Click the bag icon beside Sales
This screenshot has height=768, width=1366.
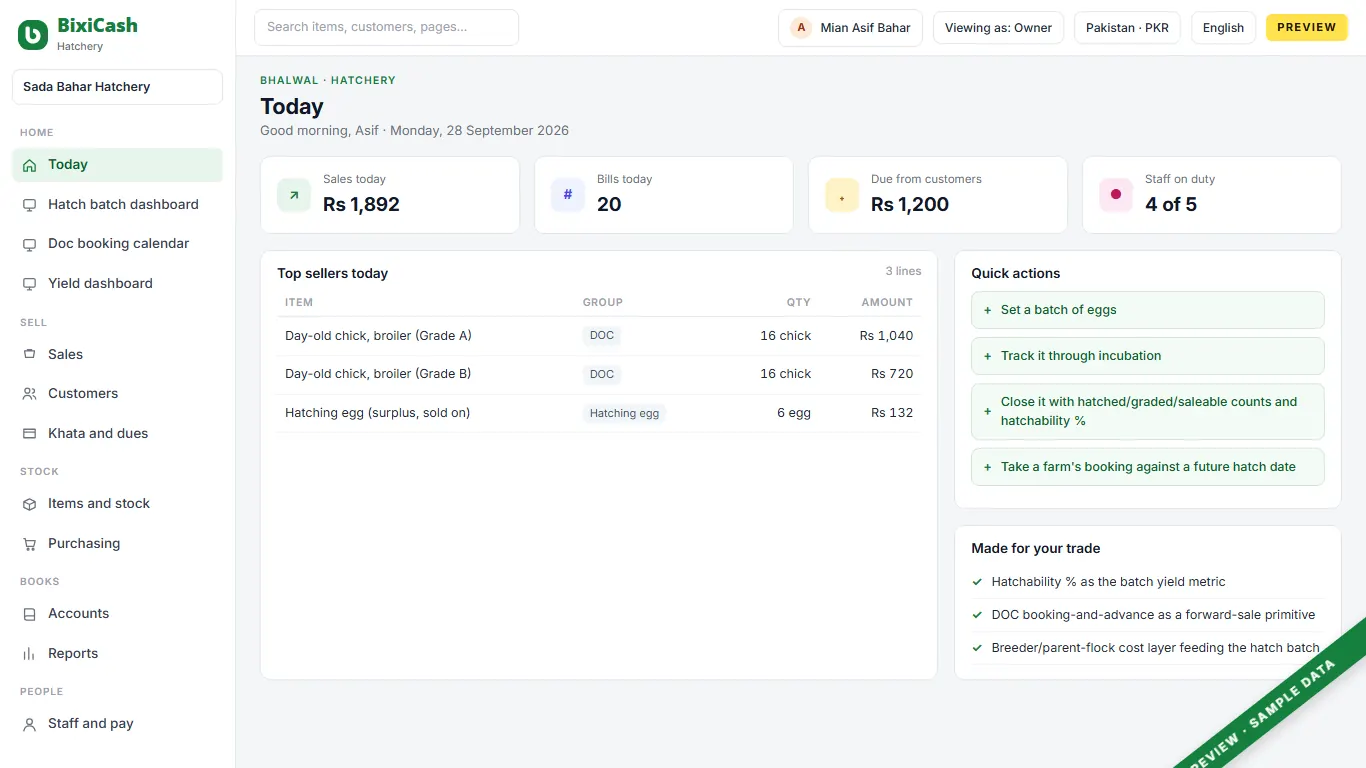[29, 354]
